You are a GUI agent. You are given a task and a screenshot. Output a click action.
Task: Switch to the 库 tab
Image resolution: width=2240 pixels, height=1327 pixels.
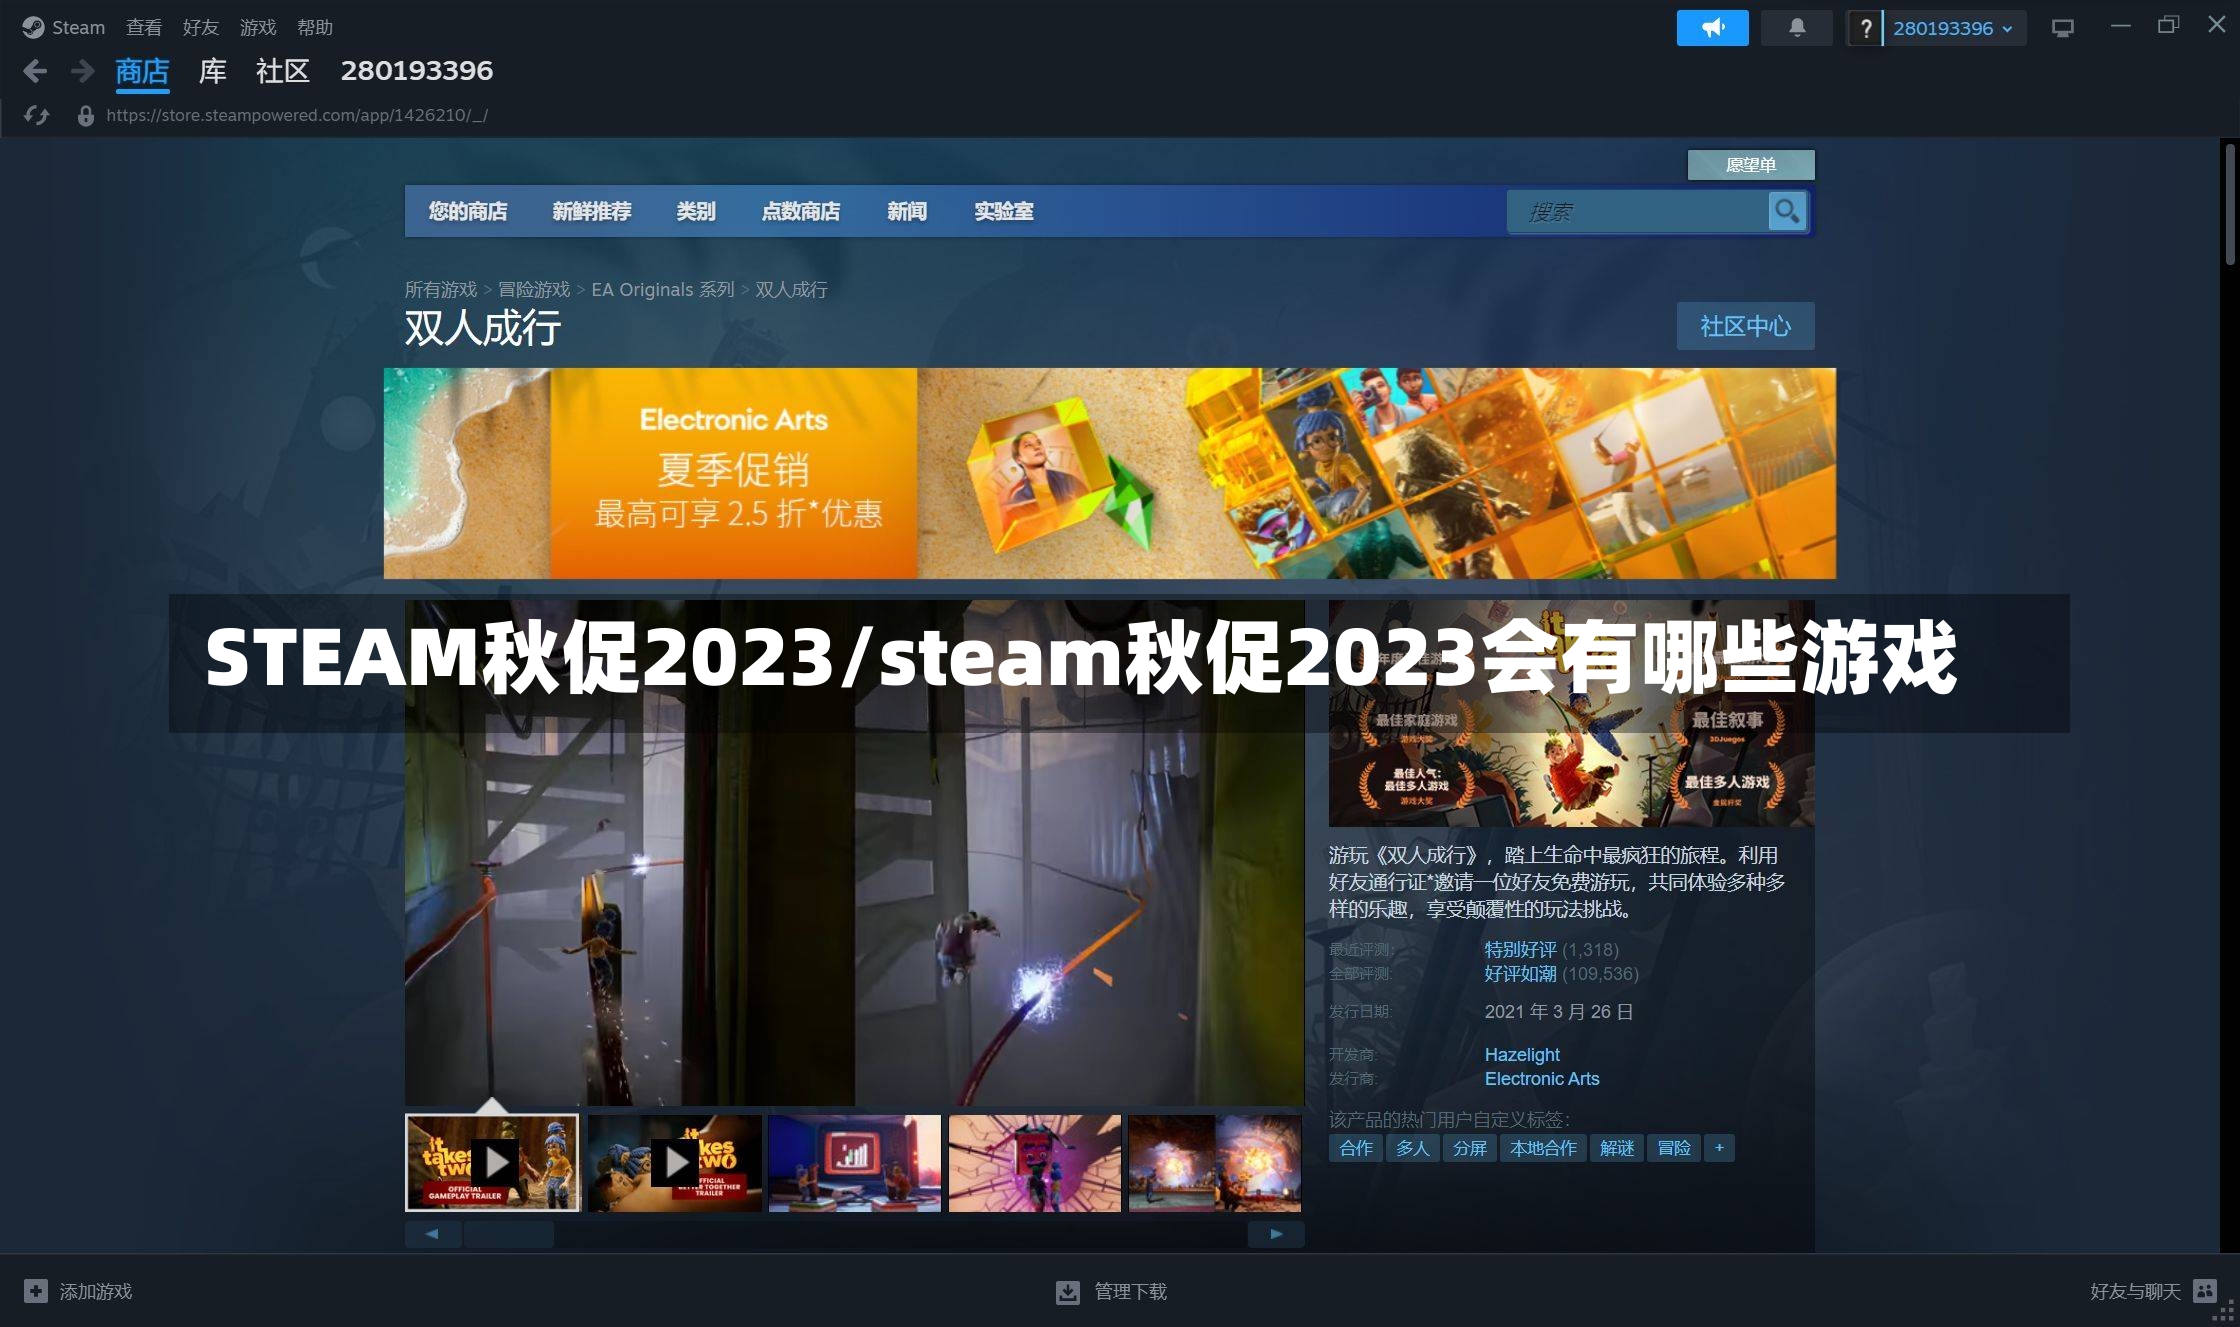(x=213, y=71)
